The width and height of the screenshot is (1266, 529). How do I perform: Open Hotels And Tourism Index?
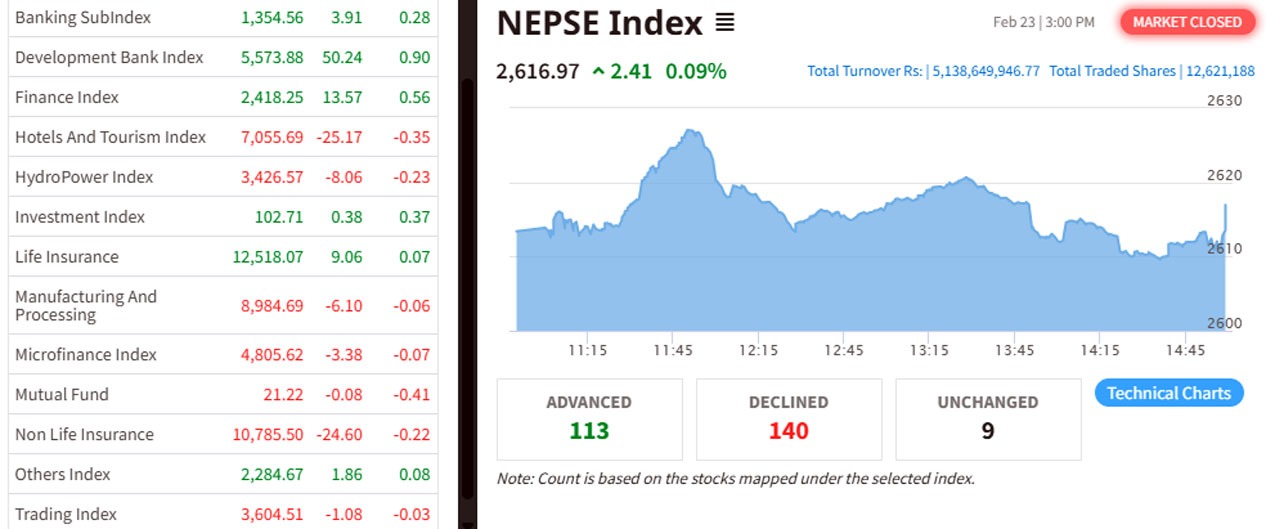(x=110, y=137)
